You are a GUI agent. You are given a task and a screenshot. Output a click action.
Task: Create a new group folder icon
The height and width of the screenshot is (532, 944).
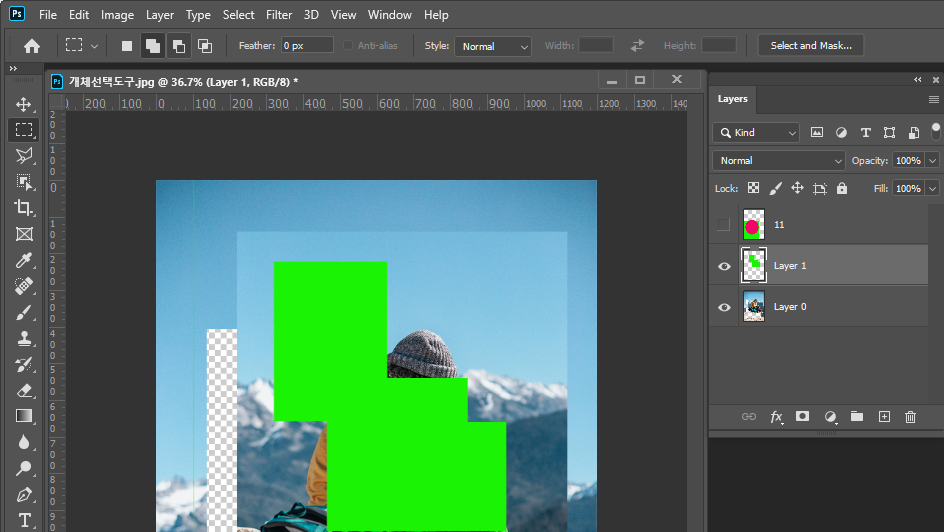tap(857, 416)
